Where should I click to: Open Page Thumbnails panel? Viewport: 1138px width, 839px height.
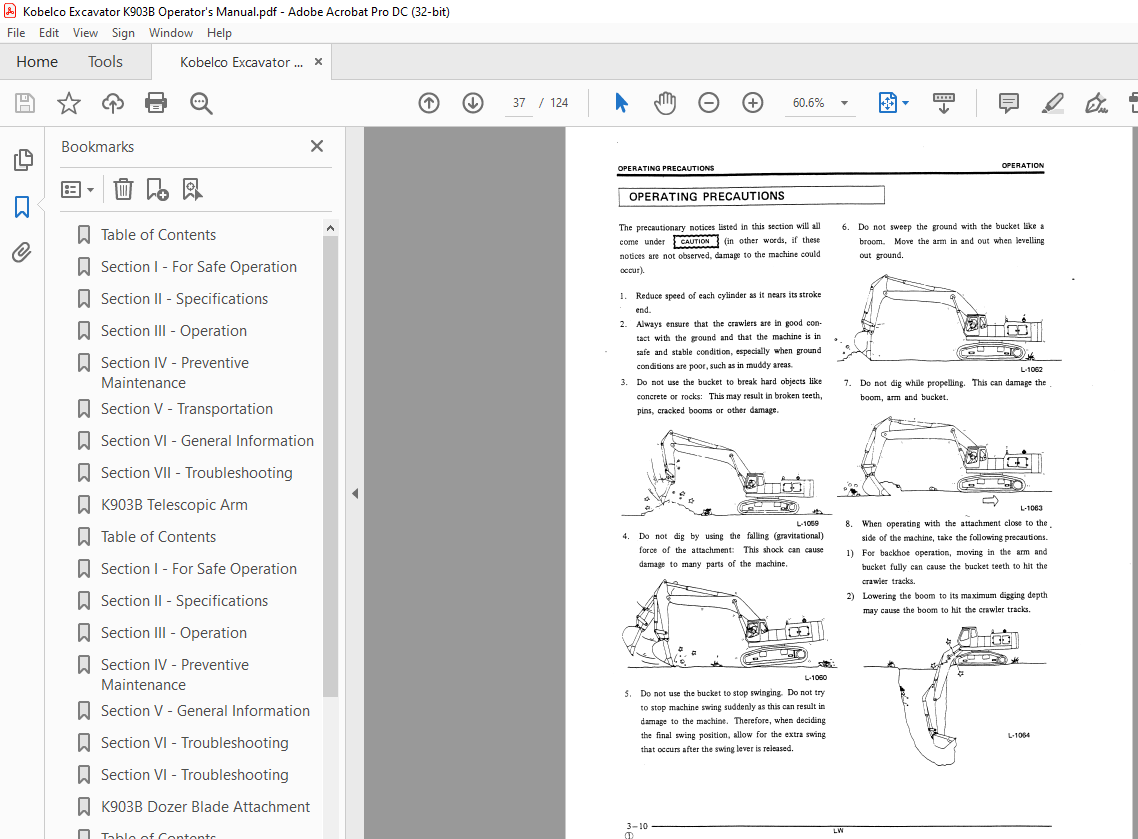click(22, 160)
